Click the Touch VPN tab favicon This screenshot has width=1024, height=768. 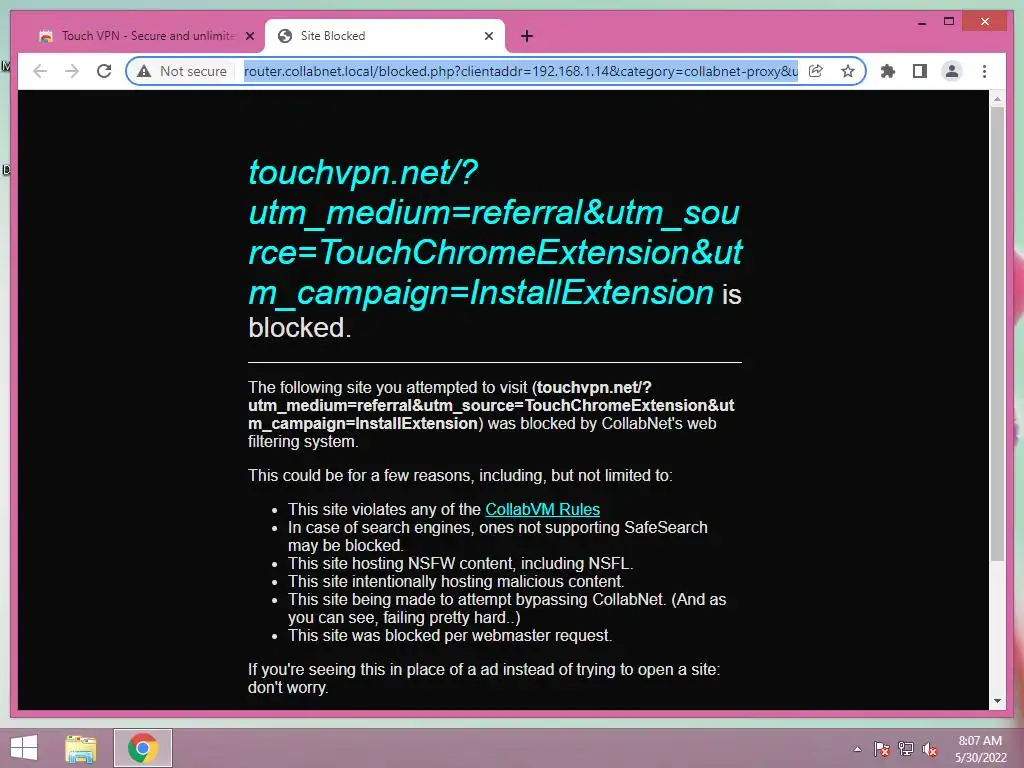click(46, 37)
